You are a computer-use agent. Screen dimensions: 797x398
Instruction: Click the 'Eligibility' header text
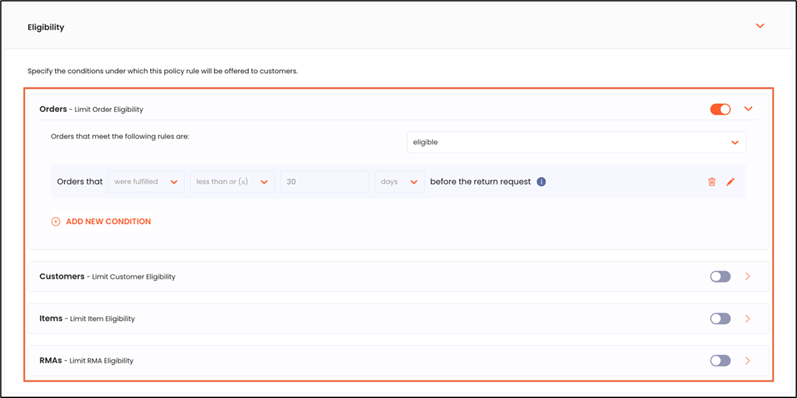(46, 27)
